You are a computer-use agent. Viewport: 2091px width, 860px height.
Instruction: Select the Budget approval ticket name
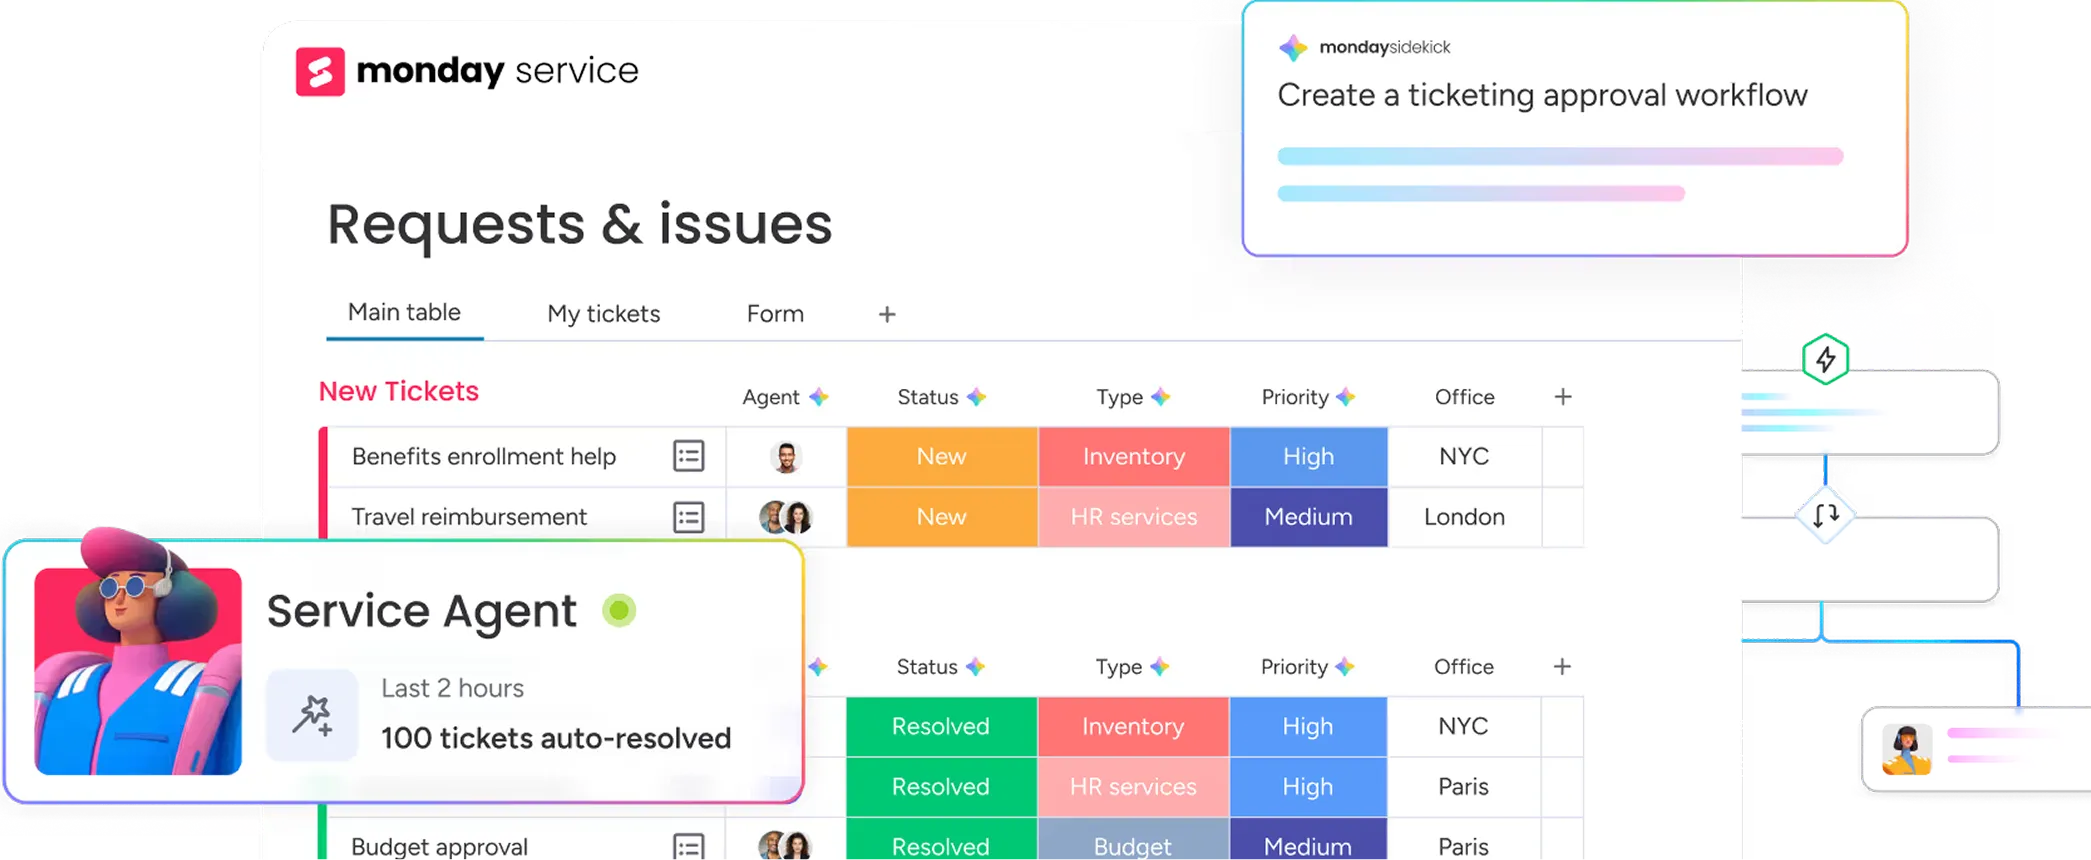(x=439, y=846)
